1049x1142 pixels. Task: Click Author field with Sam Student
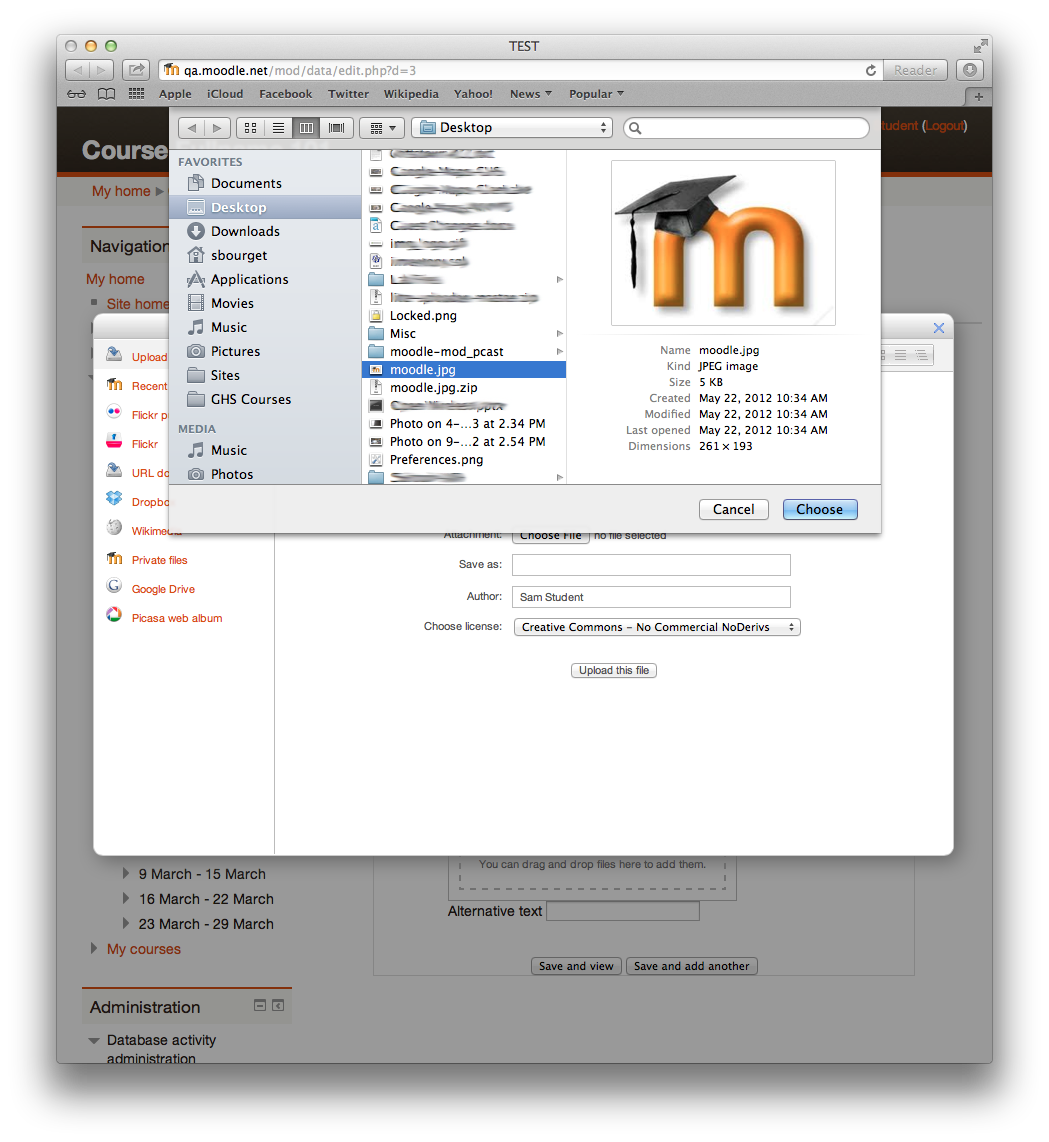point(651,597)
